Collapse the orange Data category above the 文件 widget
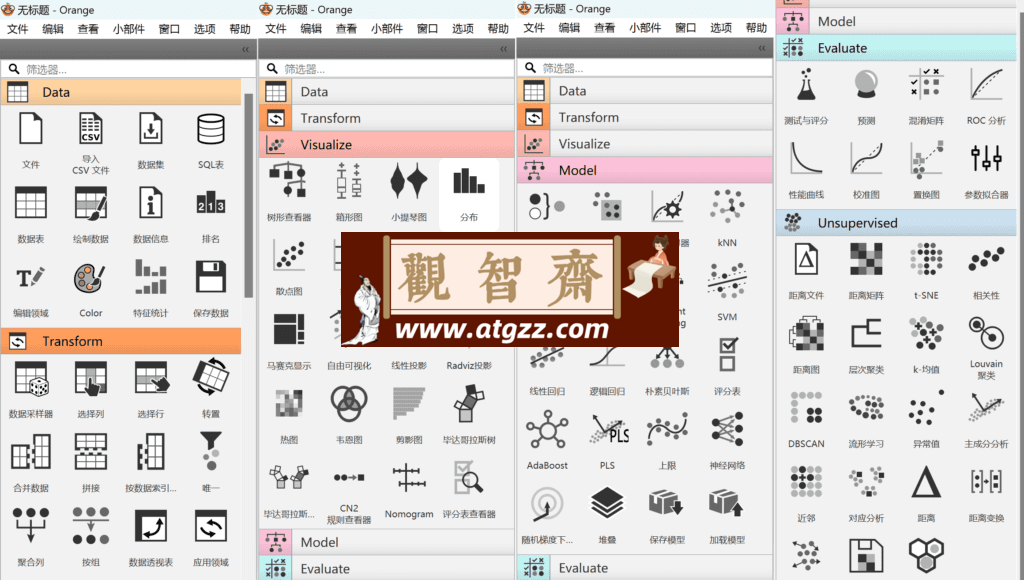The width and height of the screenshot is (1024, 580). tap(121, 92)
